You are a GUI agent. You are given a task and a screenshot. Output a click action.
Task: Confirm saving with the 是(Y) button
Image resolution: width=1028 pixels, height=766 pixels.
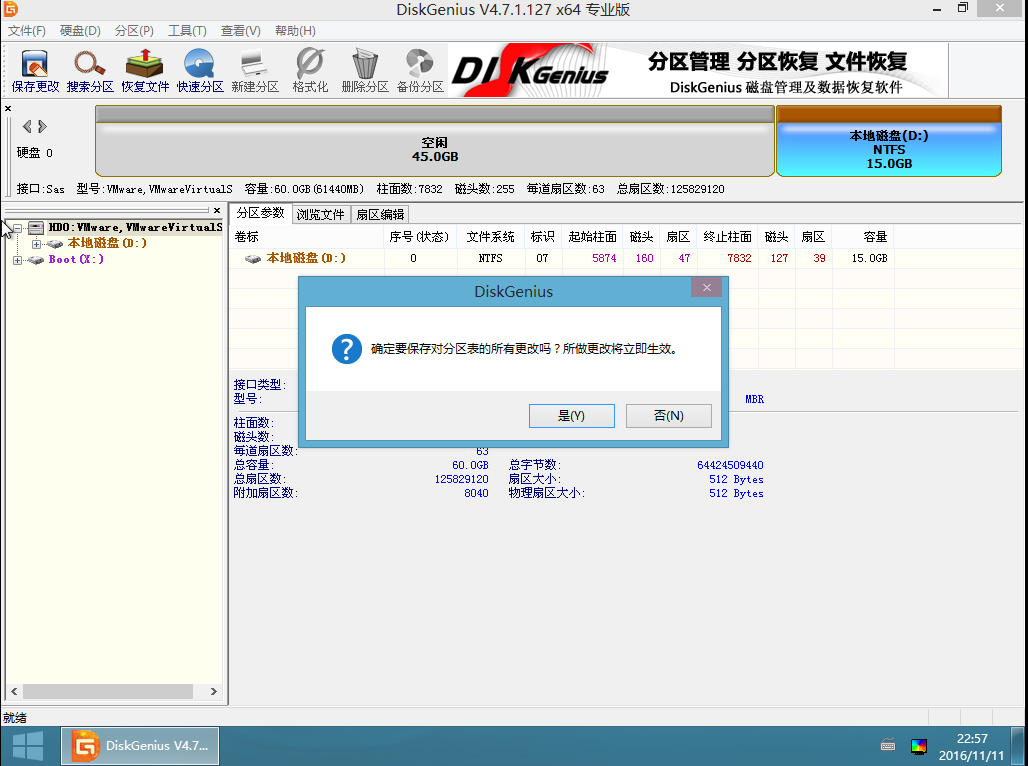pos(572,416)
